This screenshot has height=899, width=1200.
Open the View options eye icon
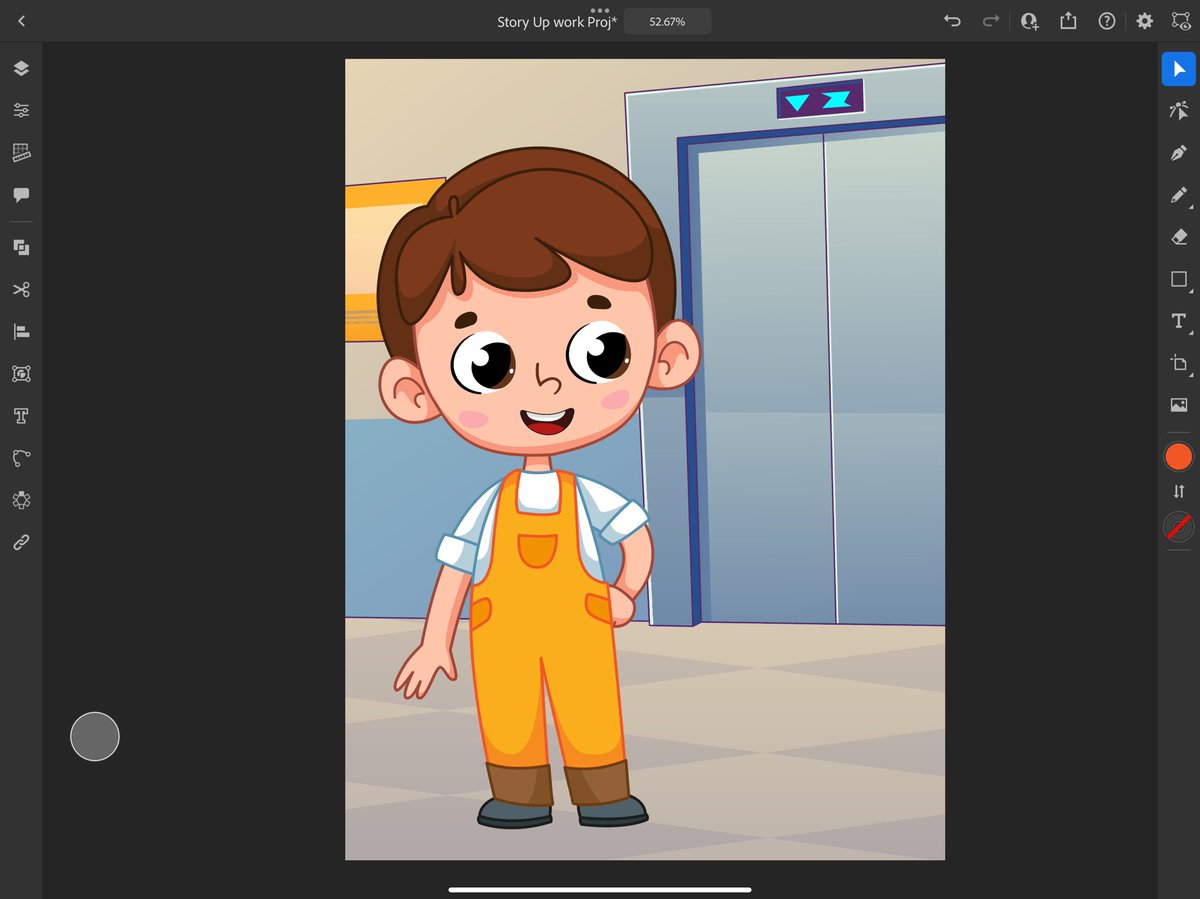pos(1179,21)
